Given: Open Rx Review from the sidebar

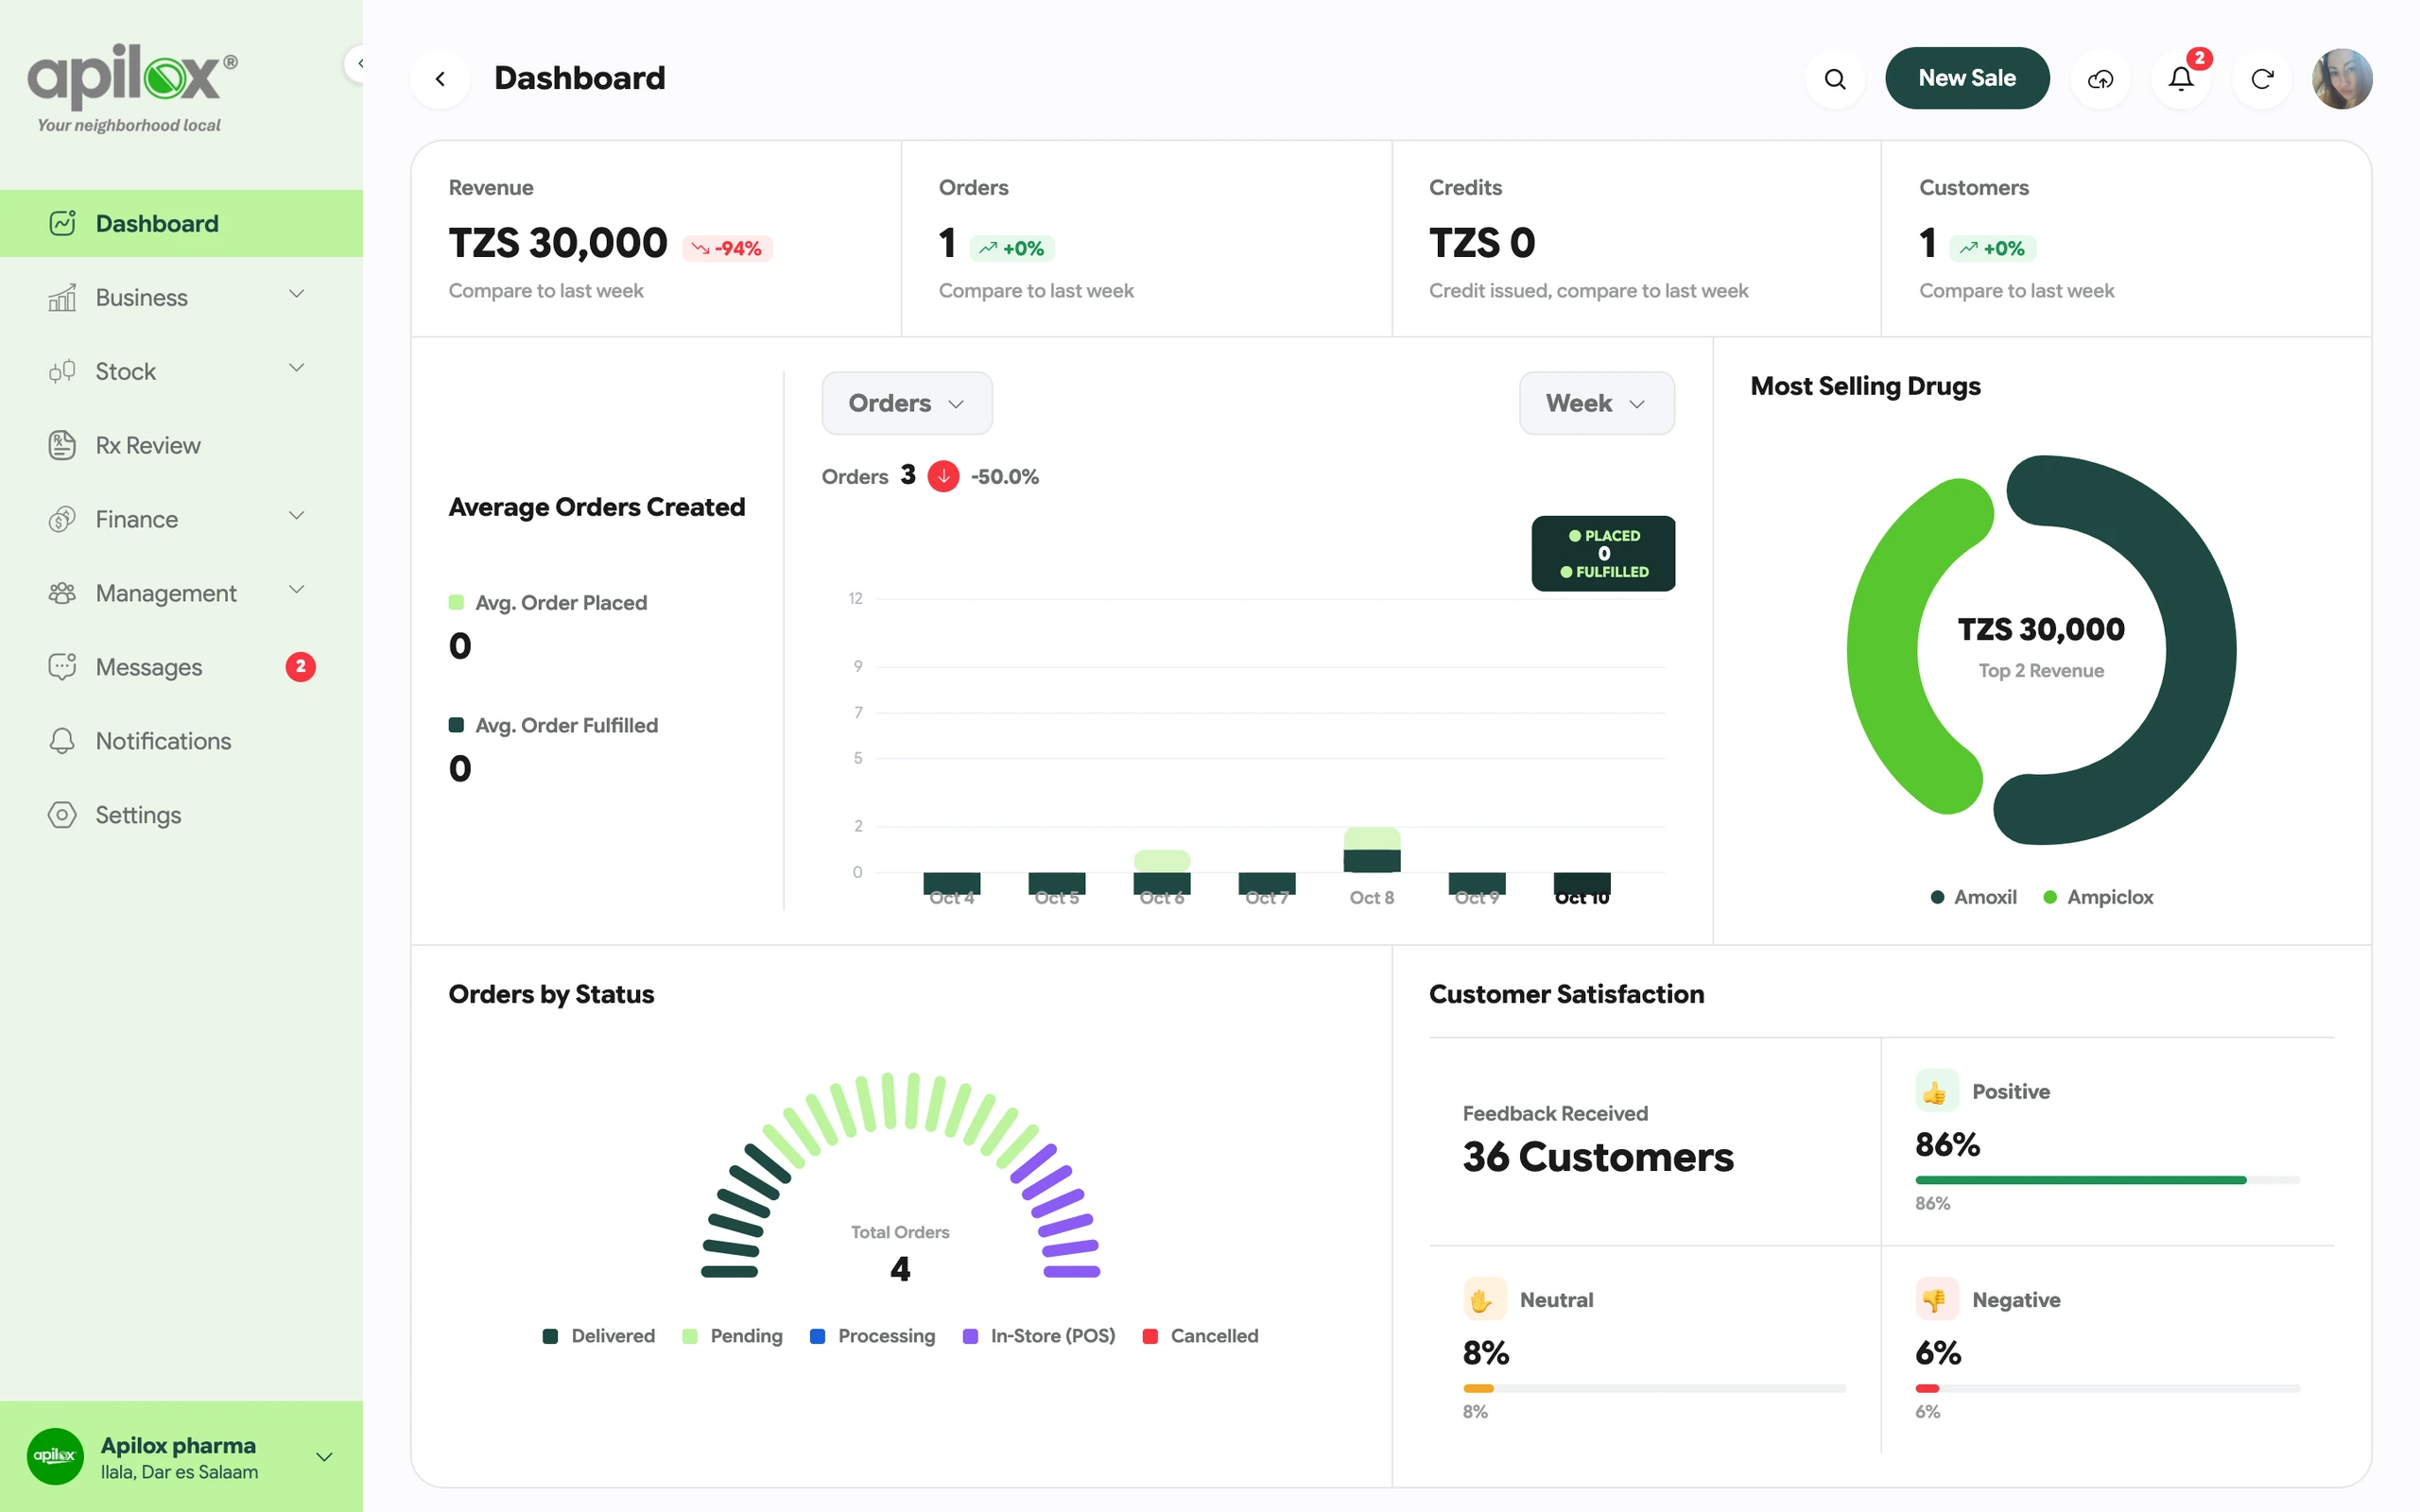Looking at the screenshot, I should 181,445.
